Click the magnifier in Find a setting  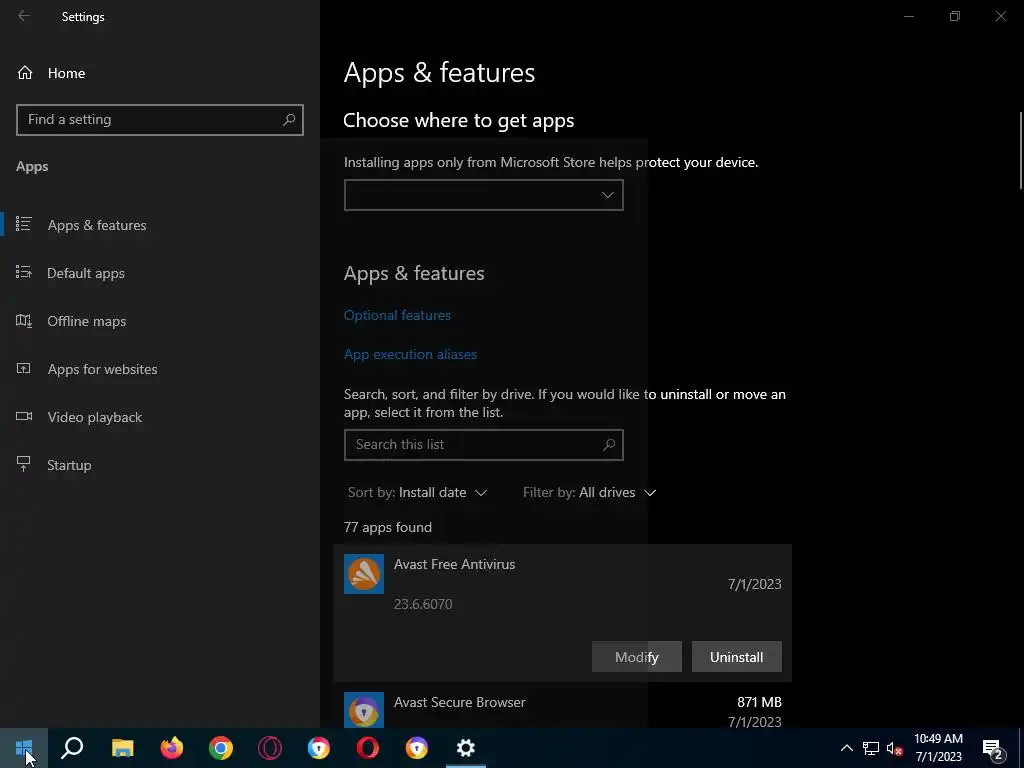(x=289, y=120)
